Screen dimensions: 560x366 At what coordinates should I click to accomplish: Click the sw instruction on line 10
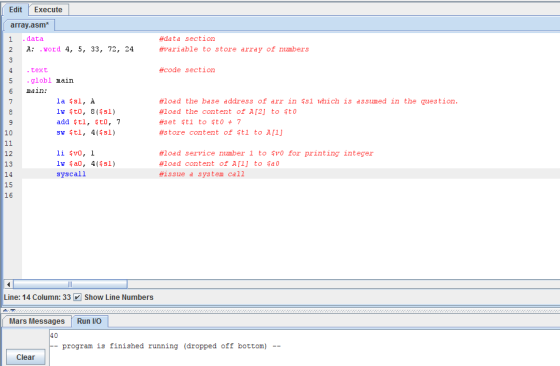(x=86, y=132)
